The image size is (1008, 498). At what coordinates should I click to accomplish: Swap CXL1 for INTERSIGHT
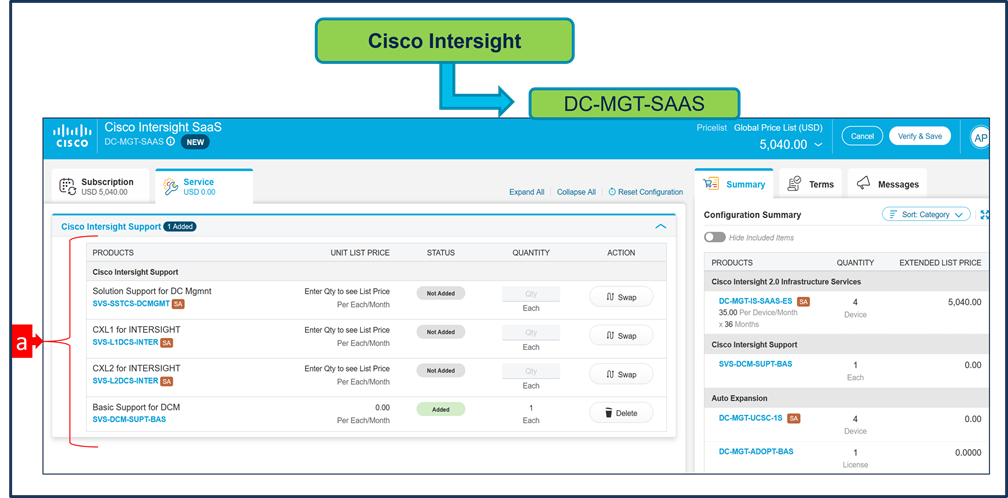(x=621, y=335)
